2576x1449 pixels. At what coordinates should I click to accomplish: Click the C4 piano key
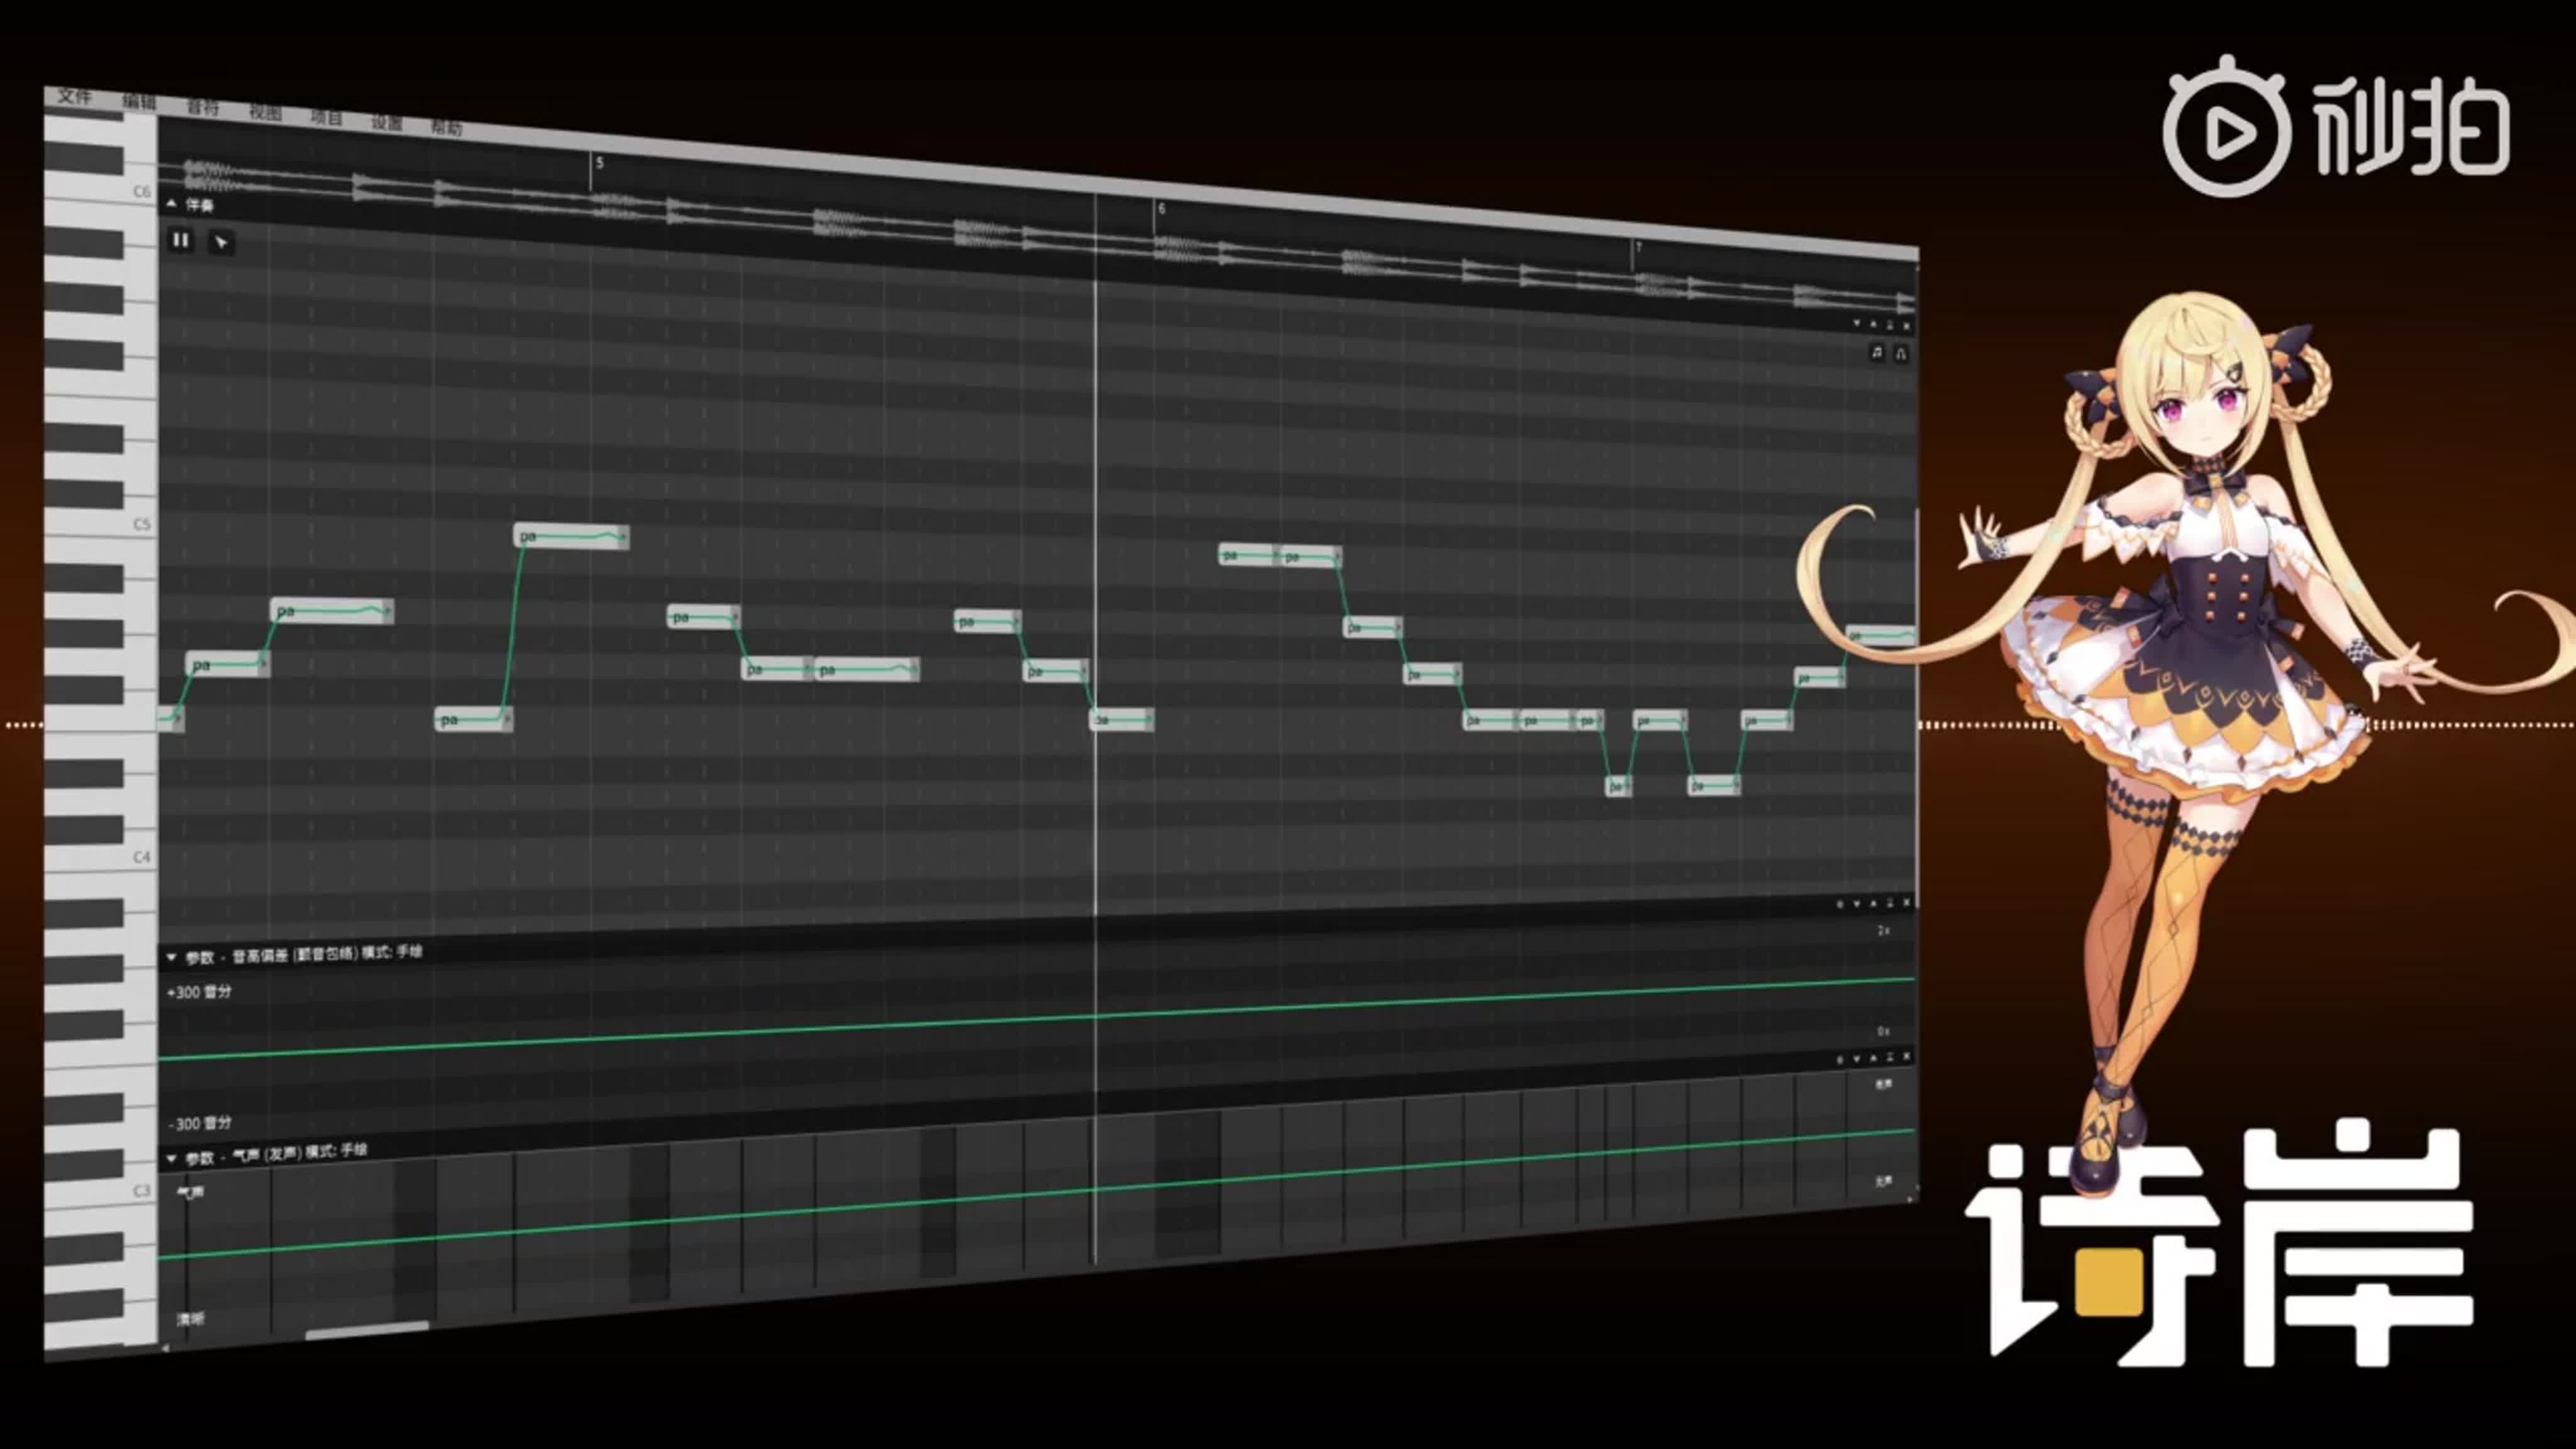[100, 857]
